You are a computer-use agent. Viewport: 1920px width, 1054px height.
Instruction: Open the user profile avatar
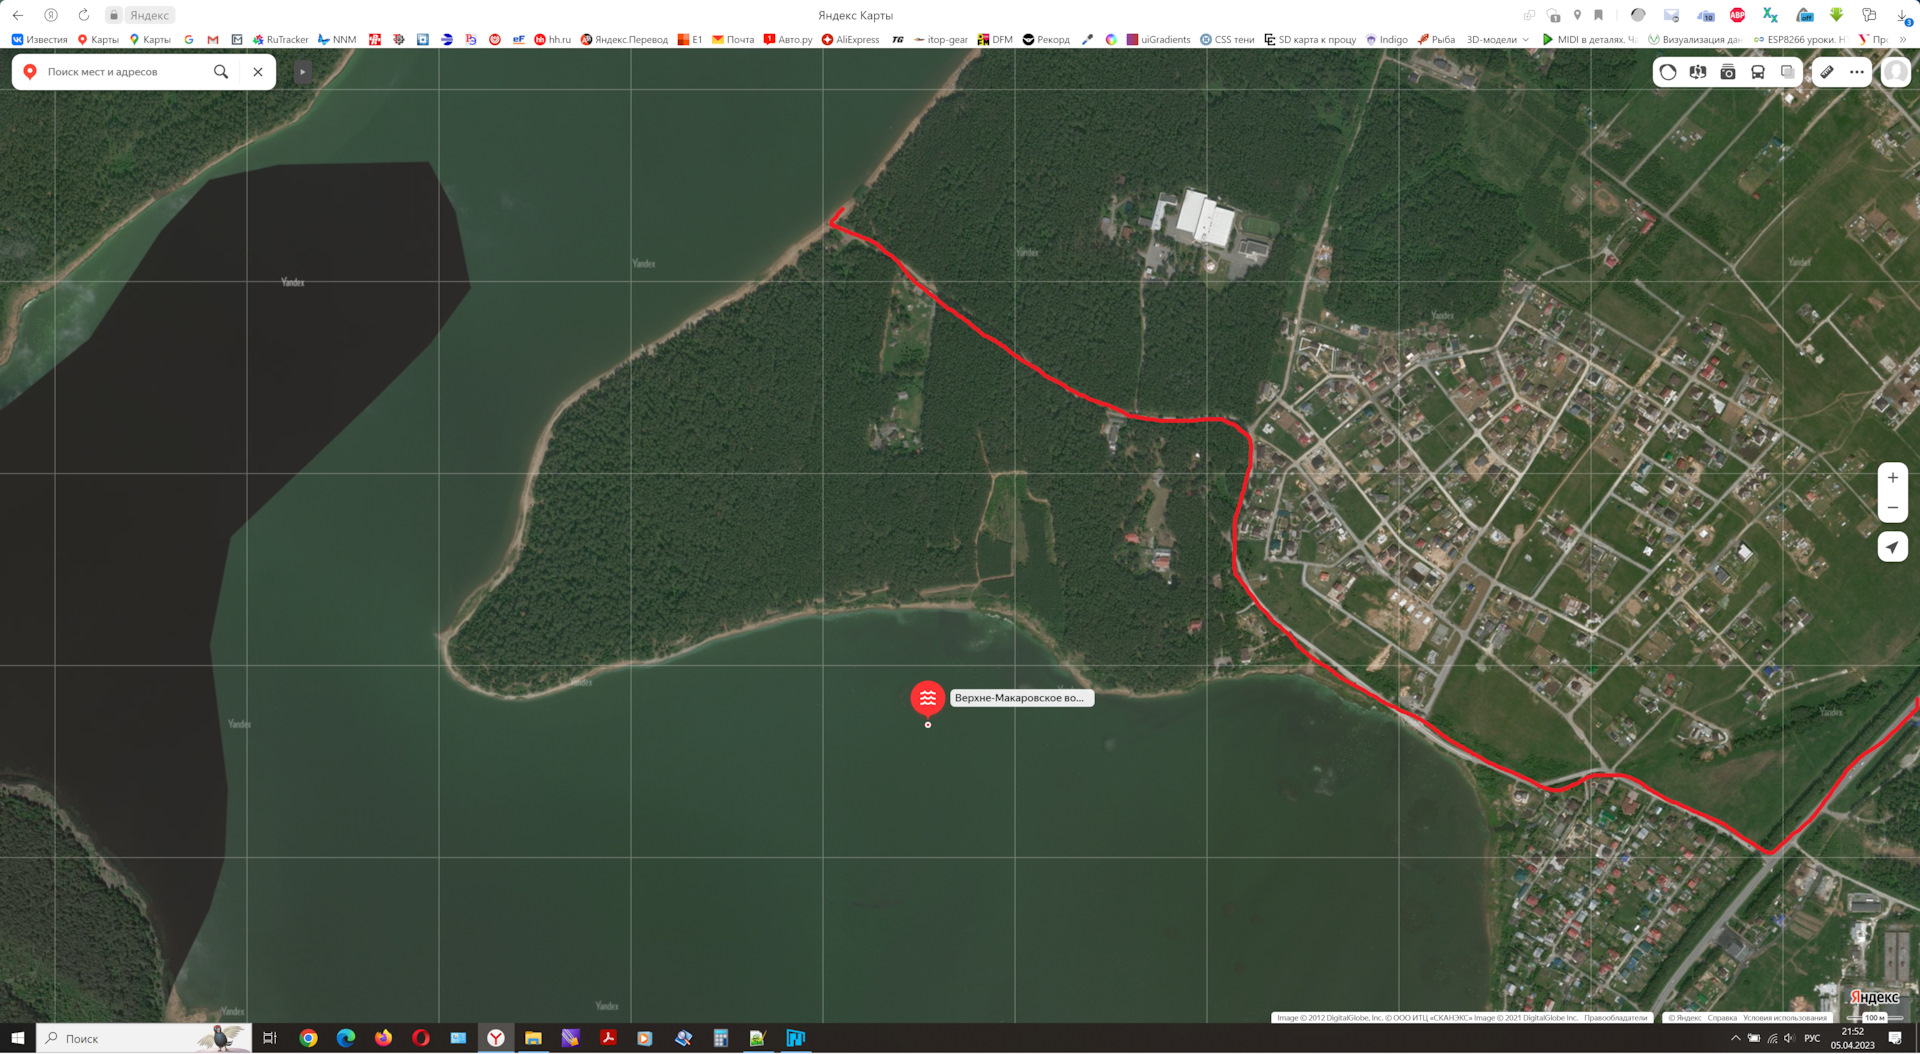(1895, 72)
